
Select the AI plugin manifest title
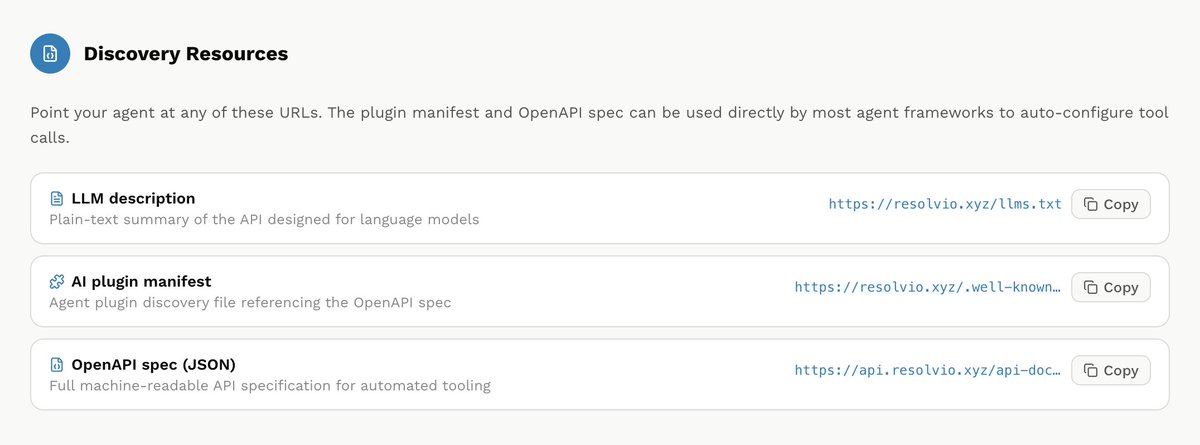coord(141,282)
